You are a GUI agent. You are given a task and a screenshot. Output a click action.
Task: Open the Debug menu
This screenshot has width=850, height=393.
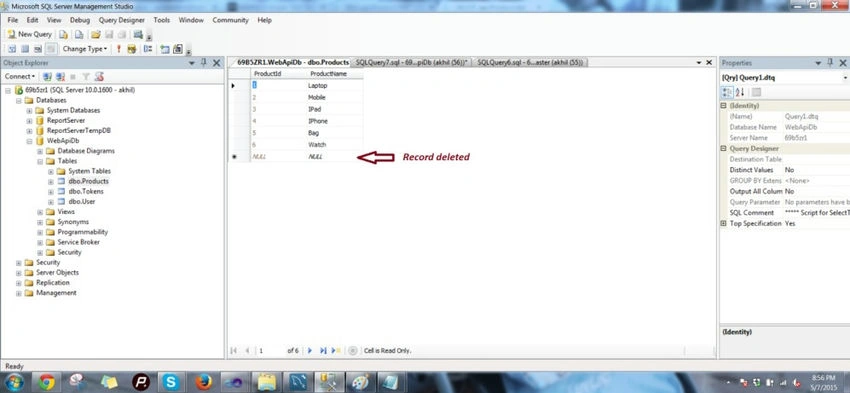click(80, 20)
